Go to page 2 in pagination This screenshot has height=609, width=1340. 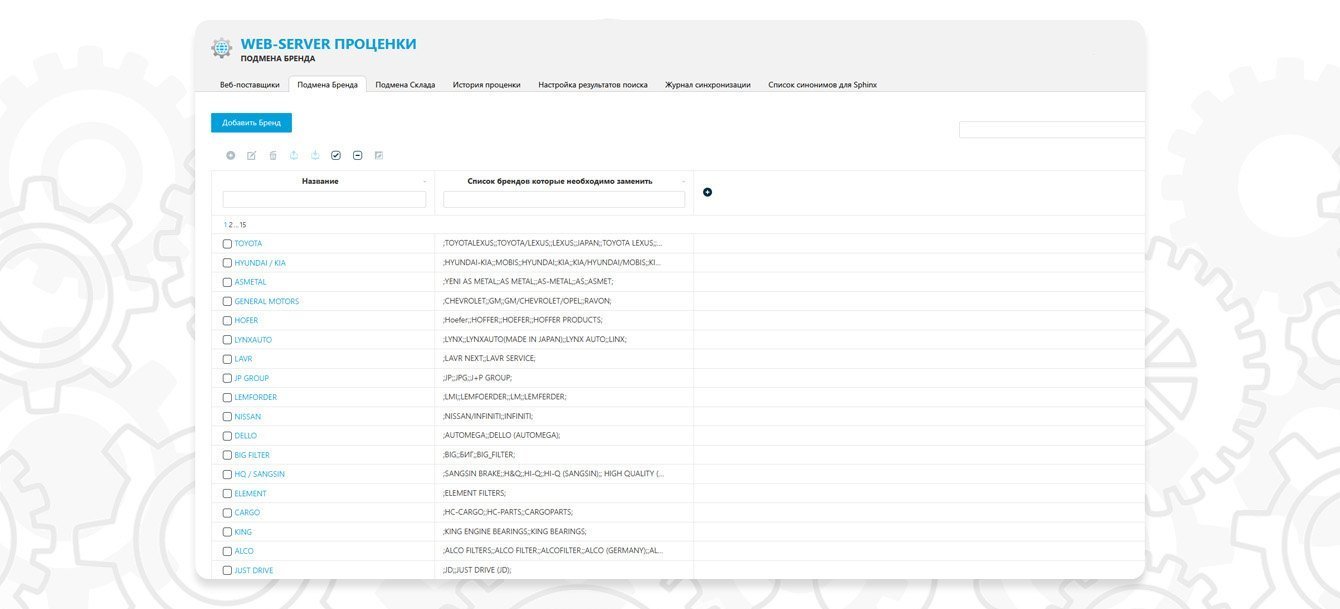230,225
